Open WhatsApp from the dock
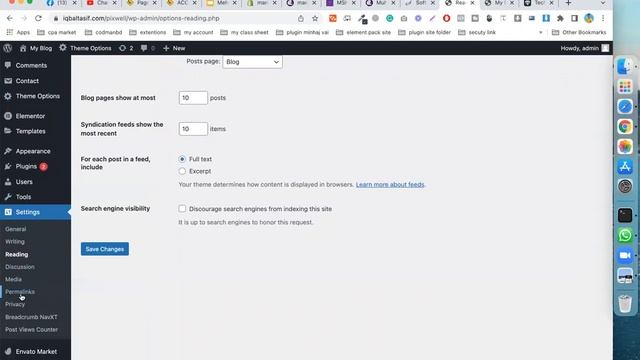This screenshot has width=640, height=360. [624, 235]
